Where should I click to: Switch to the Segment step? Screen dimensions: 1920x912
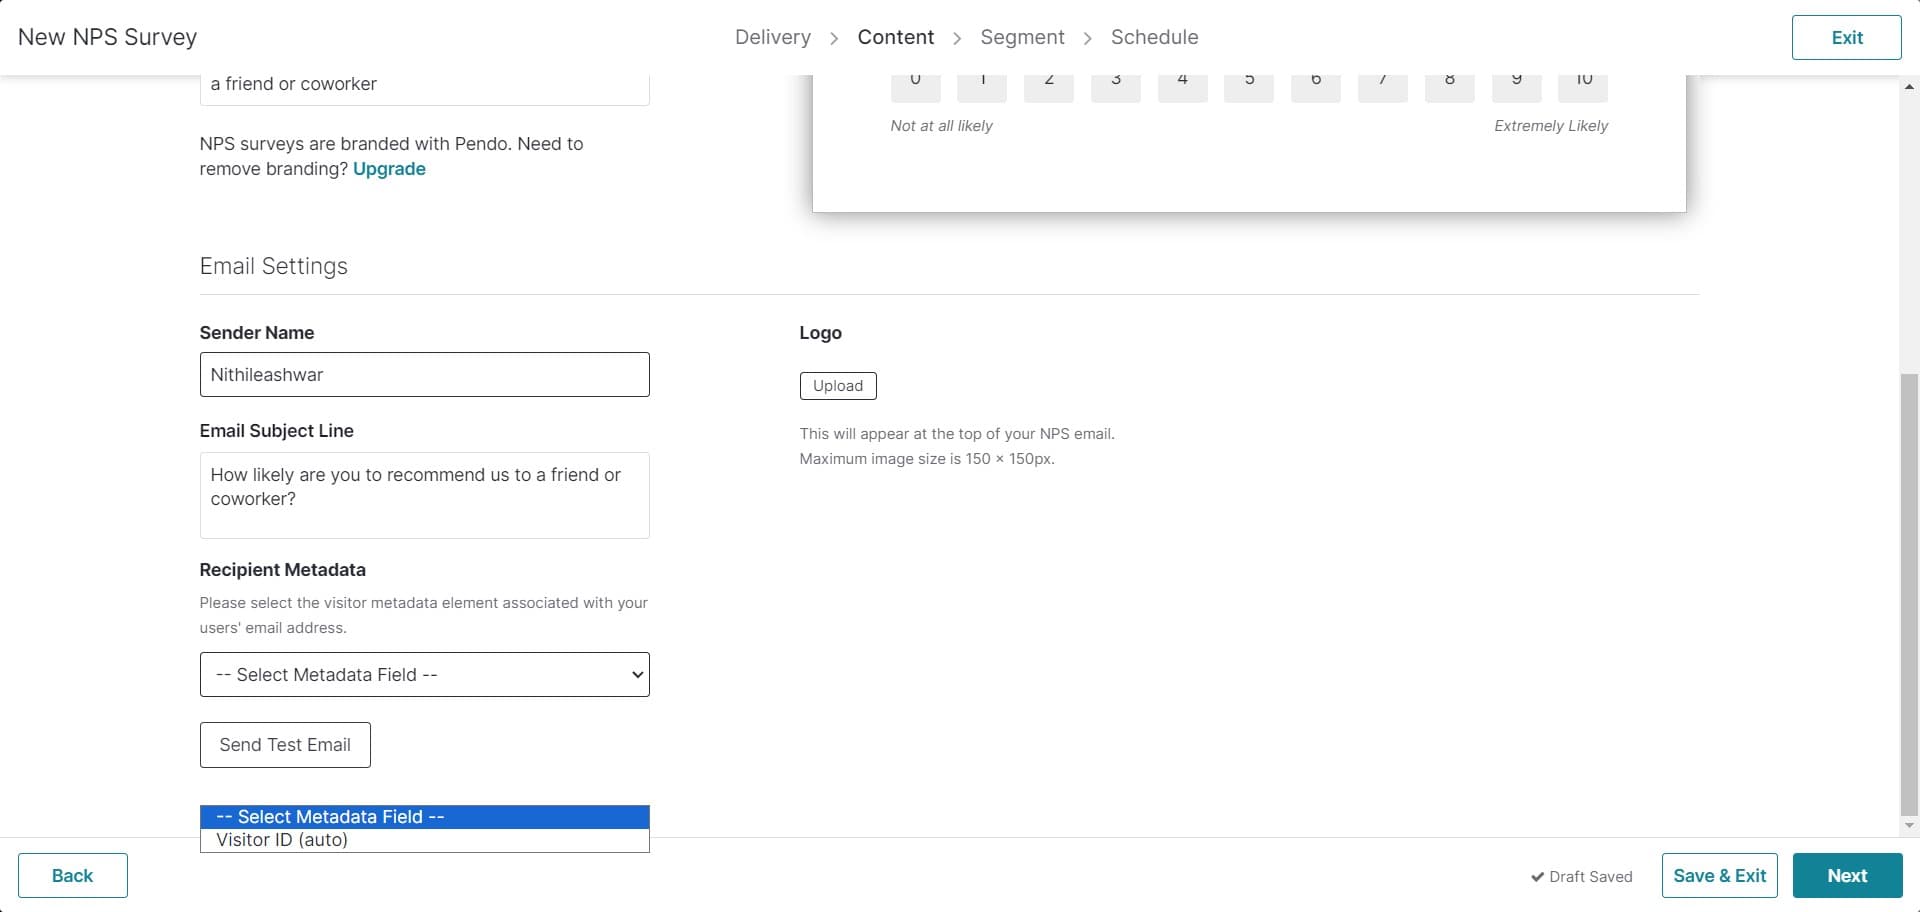click(1022, 37)
